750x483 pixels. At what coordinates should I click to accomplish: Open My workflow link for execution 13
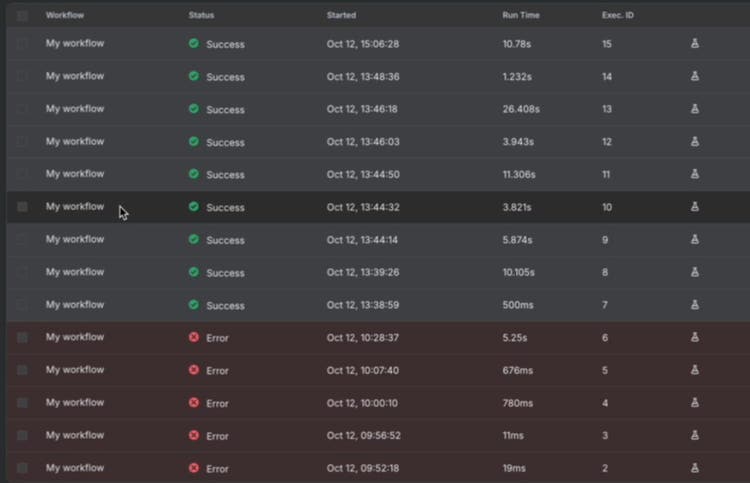point(75,109)
